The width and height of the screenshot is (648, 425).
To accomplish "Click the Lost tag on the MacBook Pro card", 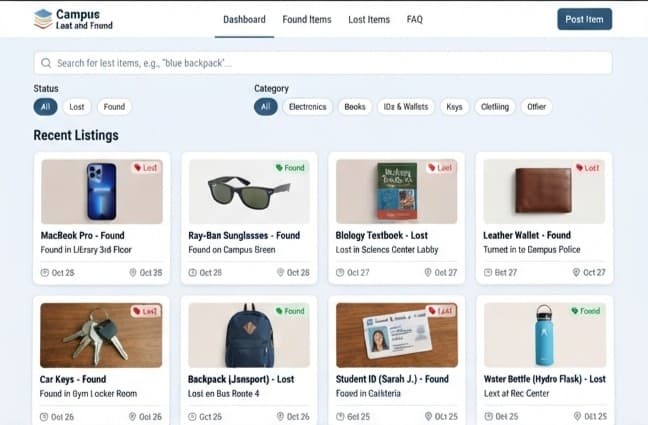I will tap(146, 167).
